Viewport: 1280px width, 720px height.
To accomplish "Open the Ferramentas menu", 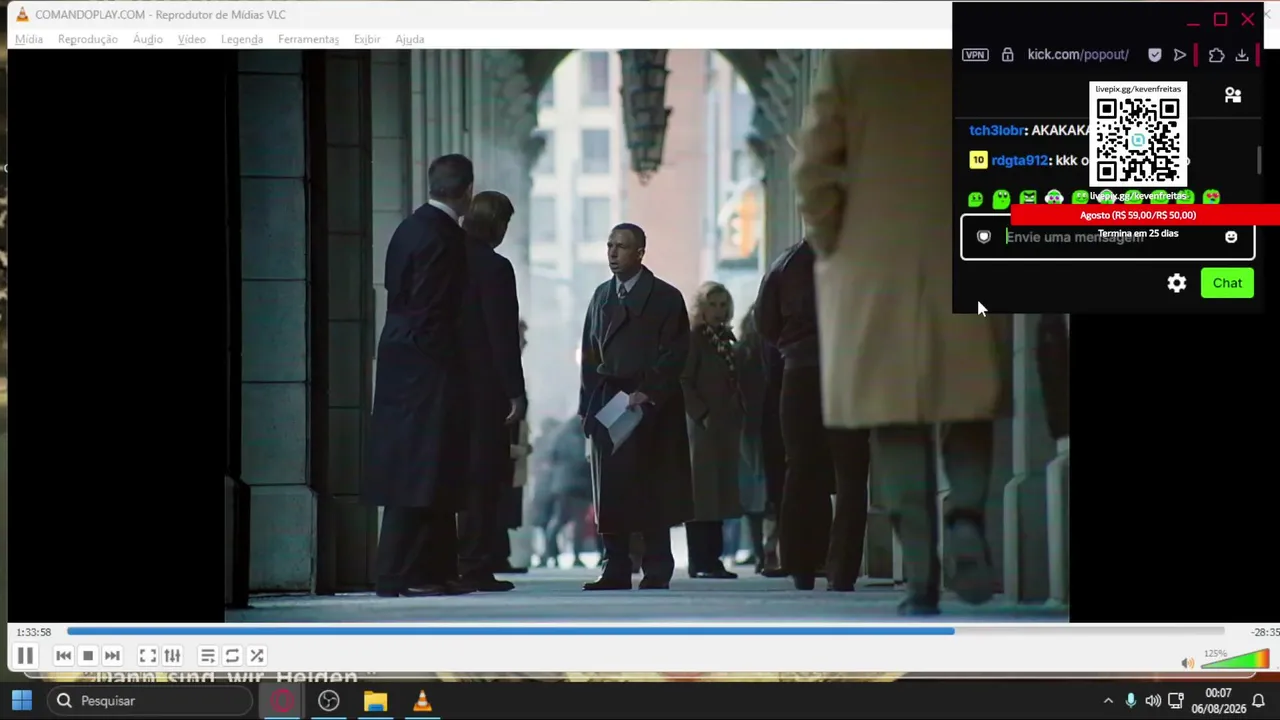I will (309, 39).
